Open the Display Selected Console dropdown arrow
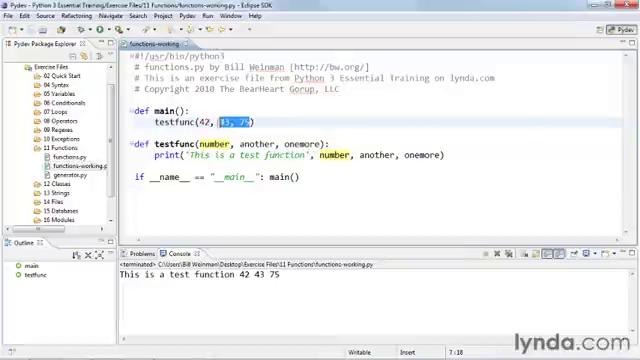This screenshot has height=360, width=640. [x=595, y=253]
